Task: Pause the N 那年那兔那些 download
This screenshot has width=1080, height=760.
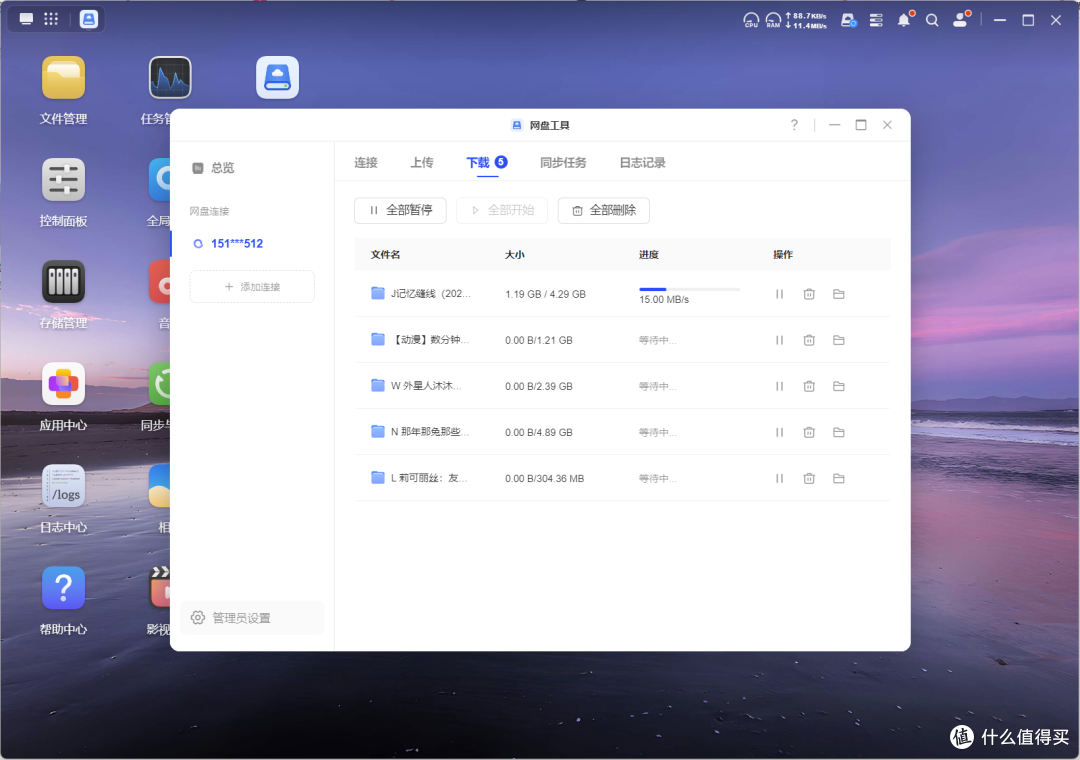Action: pos(780,433)
